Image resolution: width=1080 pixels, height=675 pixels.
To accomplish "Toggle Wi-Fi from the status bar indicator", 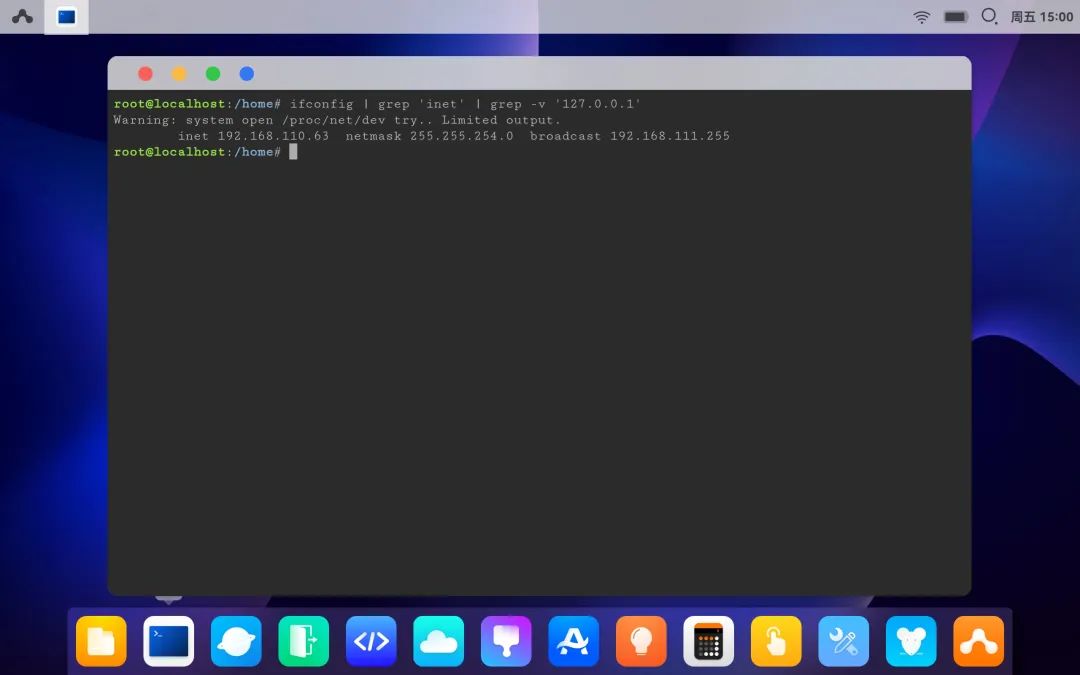I will point(921,16).
